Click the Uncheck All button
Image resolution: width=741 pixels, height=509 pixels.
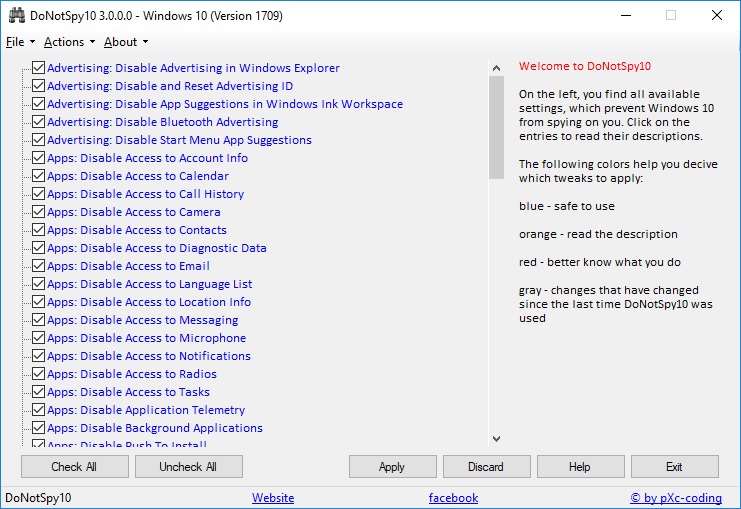tap(189, 467)
